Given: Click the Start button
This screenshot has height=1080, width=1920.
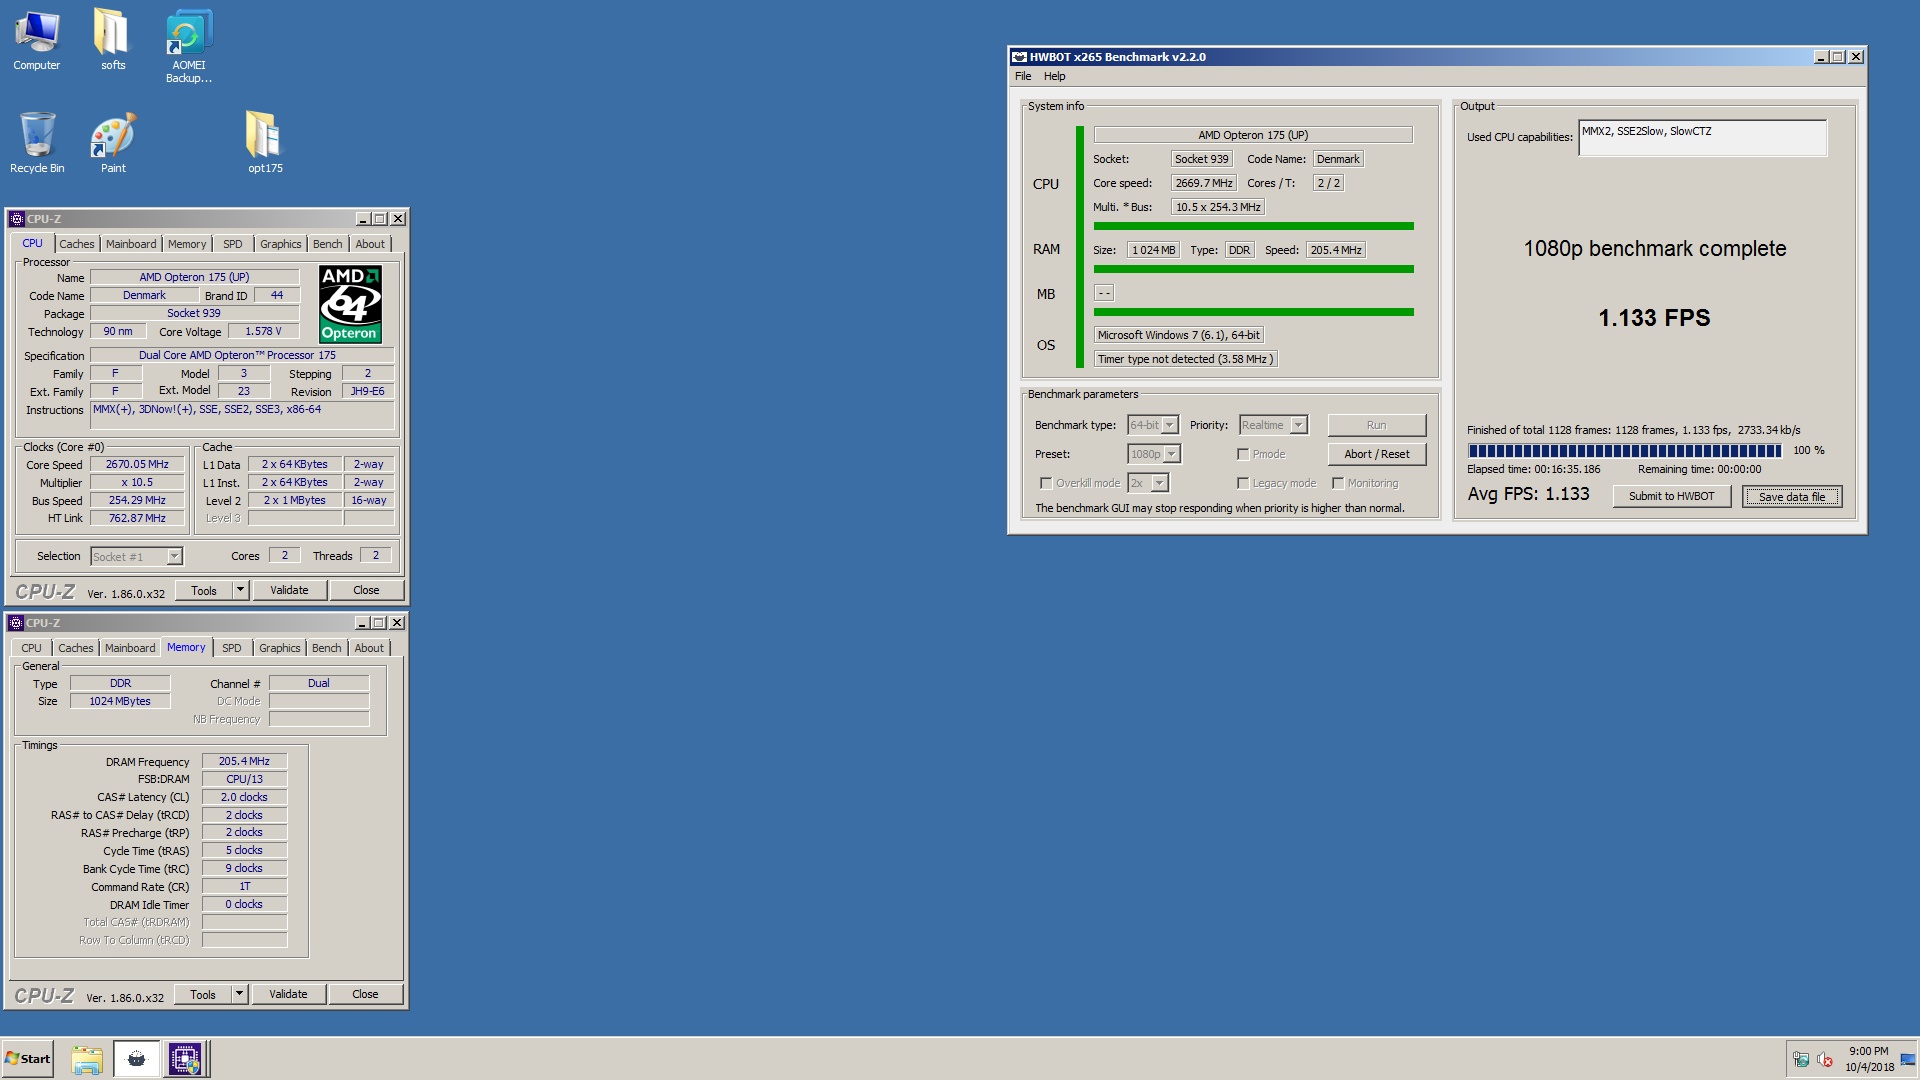Looking at the screenshot, I should pos(27,1059).
